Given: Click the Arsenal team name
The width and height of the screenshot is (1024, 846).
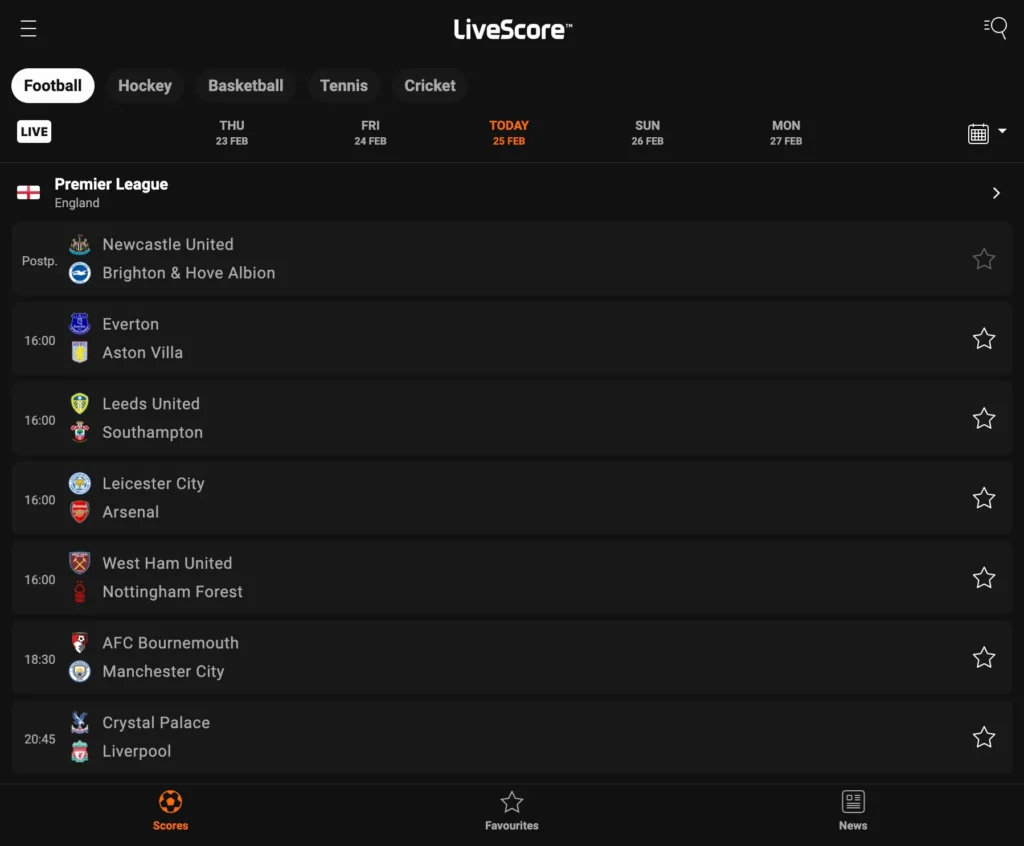Looking at the screenshot, I should pos(131,512).
